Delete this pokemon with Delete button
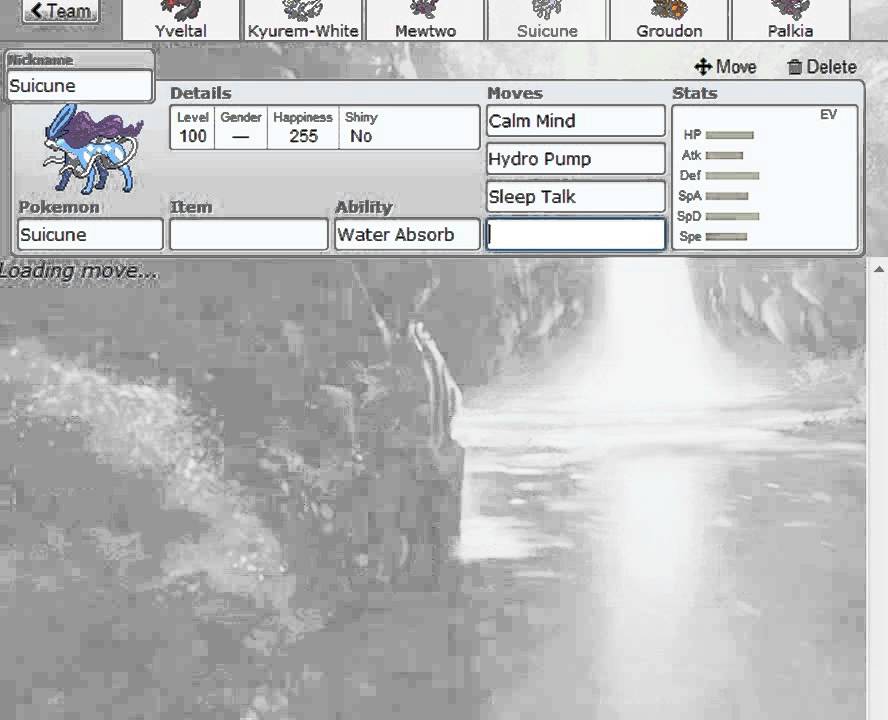The image size is (888, 720). (822, 67)
